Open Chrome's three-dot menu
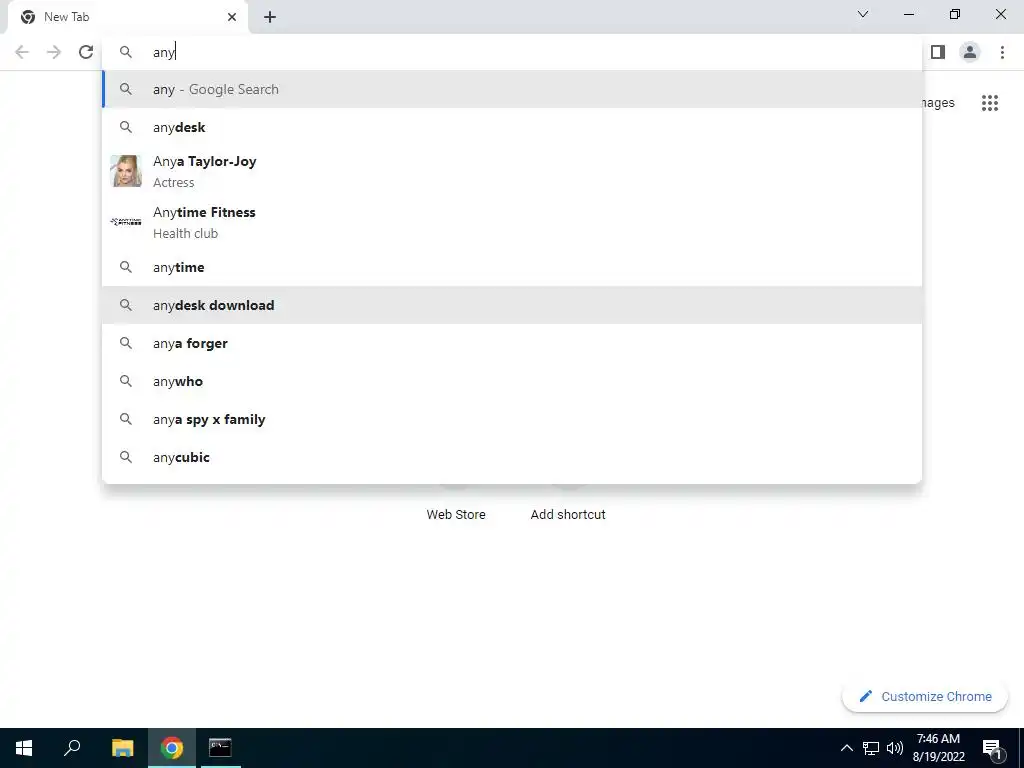 point(1002,52)
